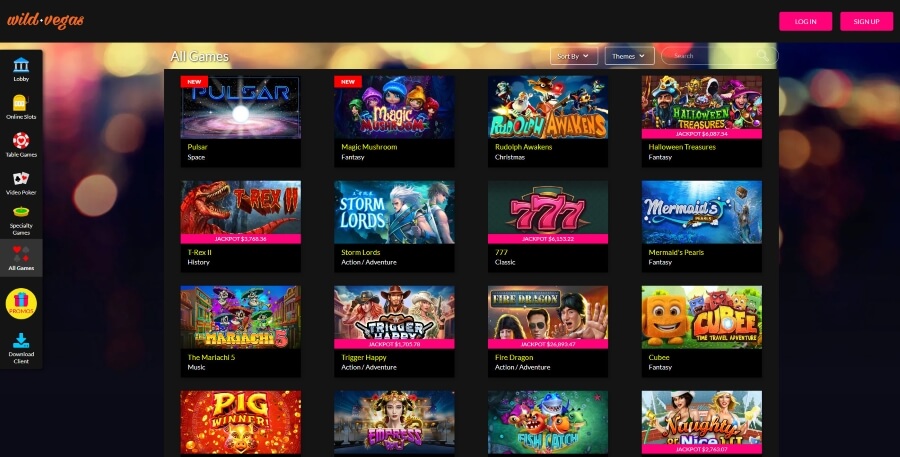Open the Specialty Games icon
This screenshot has height=457, width=900.
point(21,213)
